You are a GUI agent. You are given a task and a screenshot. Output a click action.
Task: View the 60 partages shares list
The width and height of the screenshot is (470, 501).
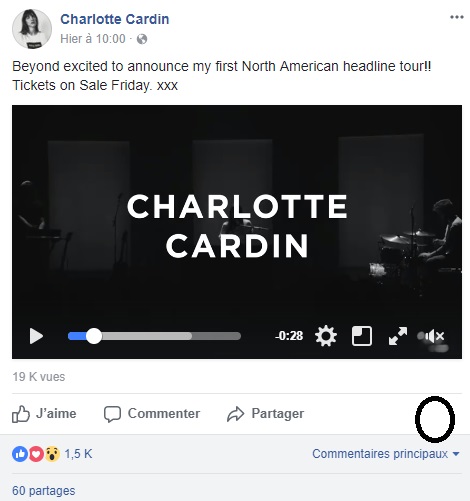pos(44,491)
